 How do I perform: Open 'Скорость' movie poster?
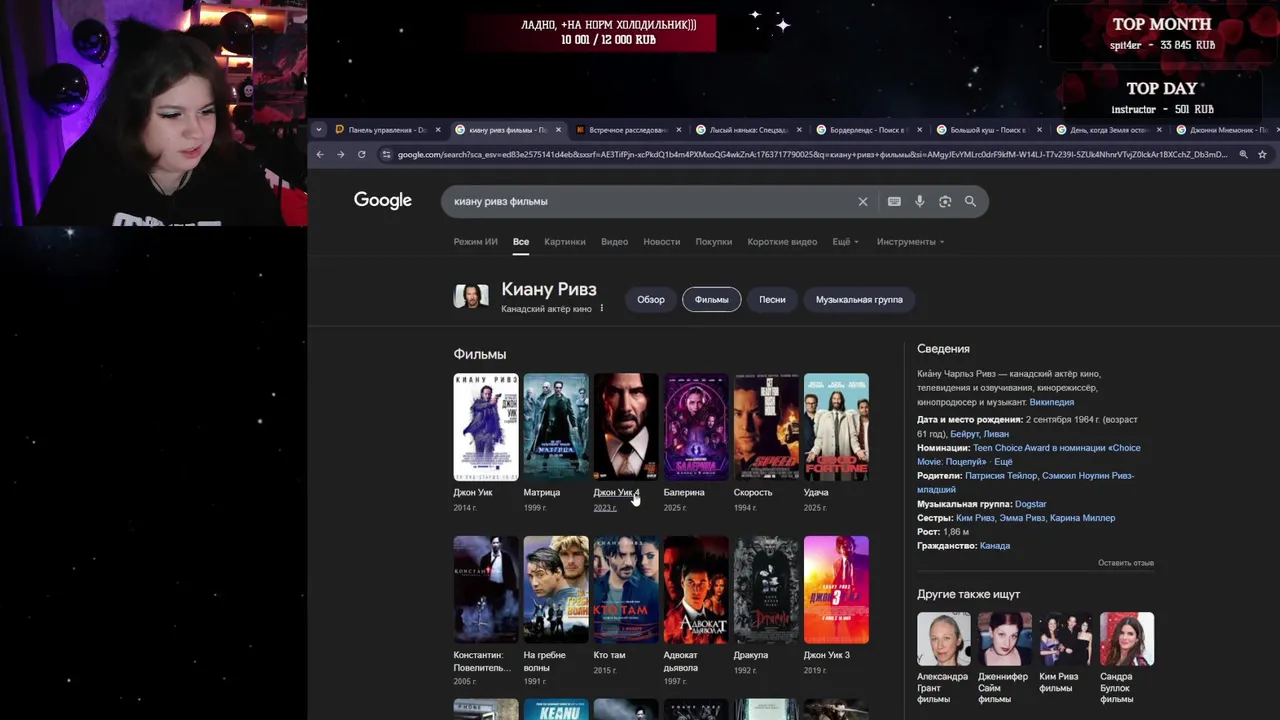pos(766,427)
